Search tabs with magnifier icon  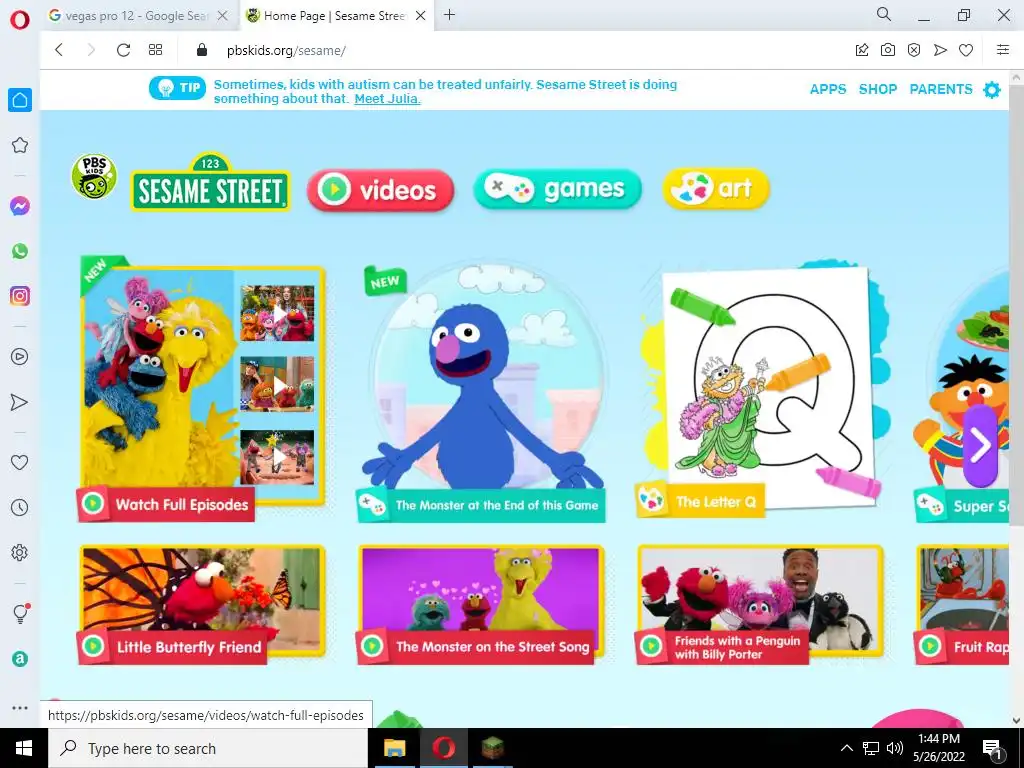click(884, 14)
